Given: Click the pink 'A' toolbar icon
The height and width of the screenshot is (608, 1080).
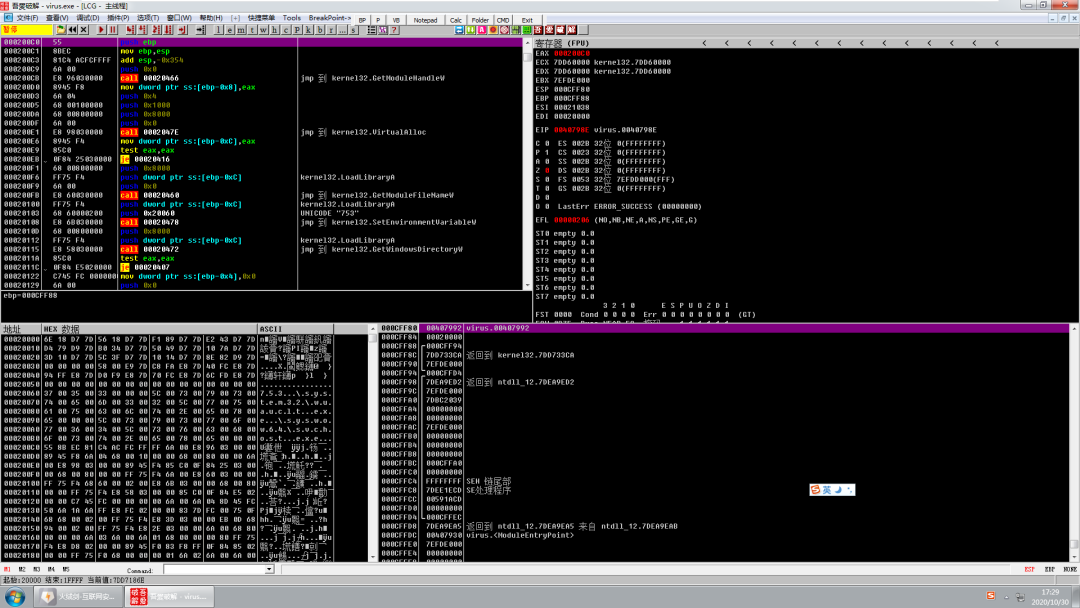Looking at the screenshot, I should (481, 30).
